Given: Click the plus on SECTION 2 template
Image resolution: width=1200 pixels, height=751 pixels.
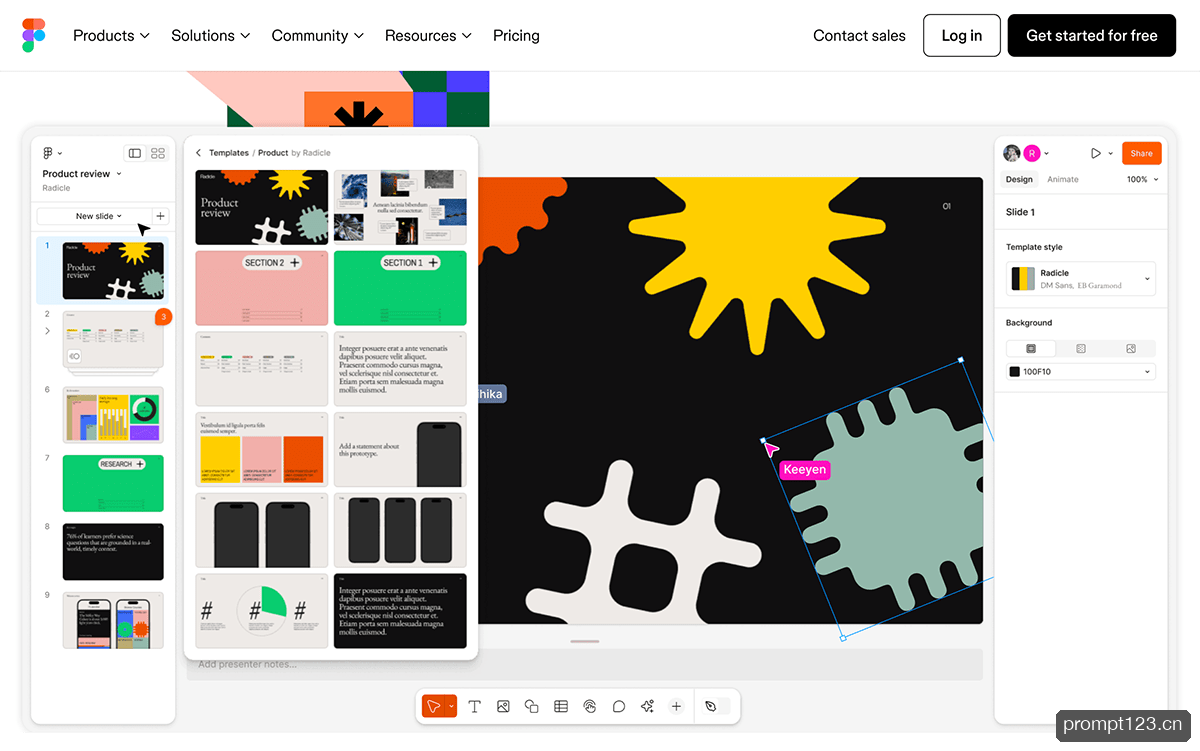Looking at the screenshot, I should tap(295, 263).
